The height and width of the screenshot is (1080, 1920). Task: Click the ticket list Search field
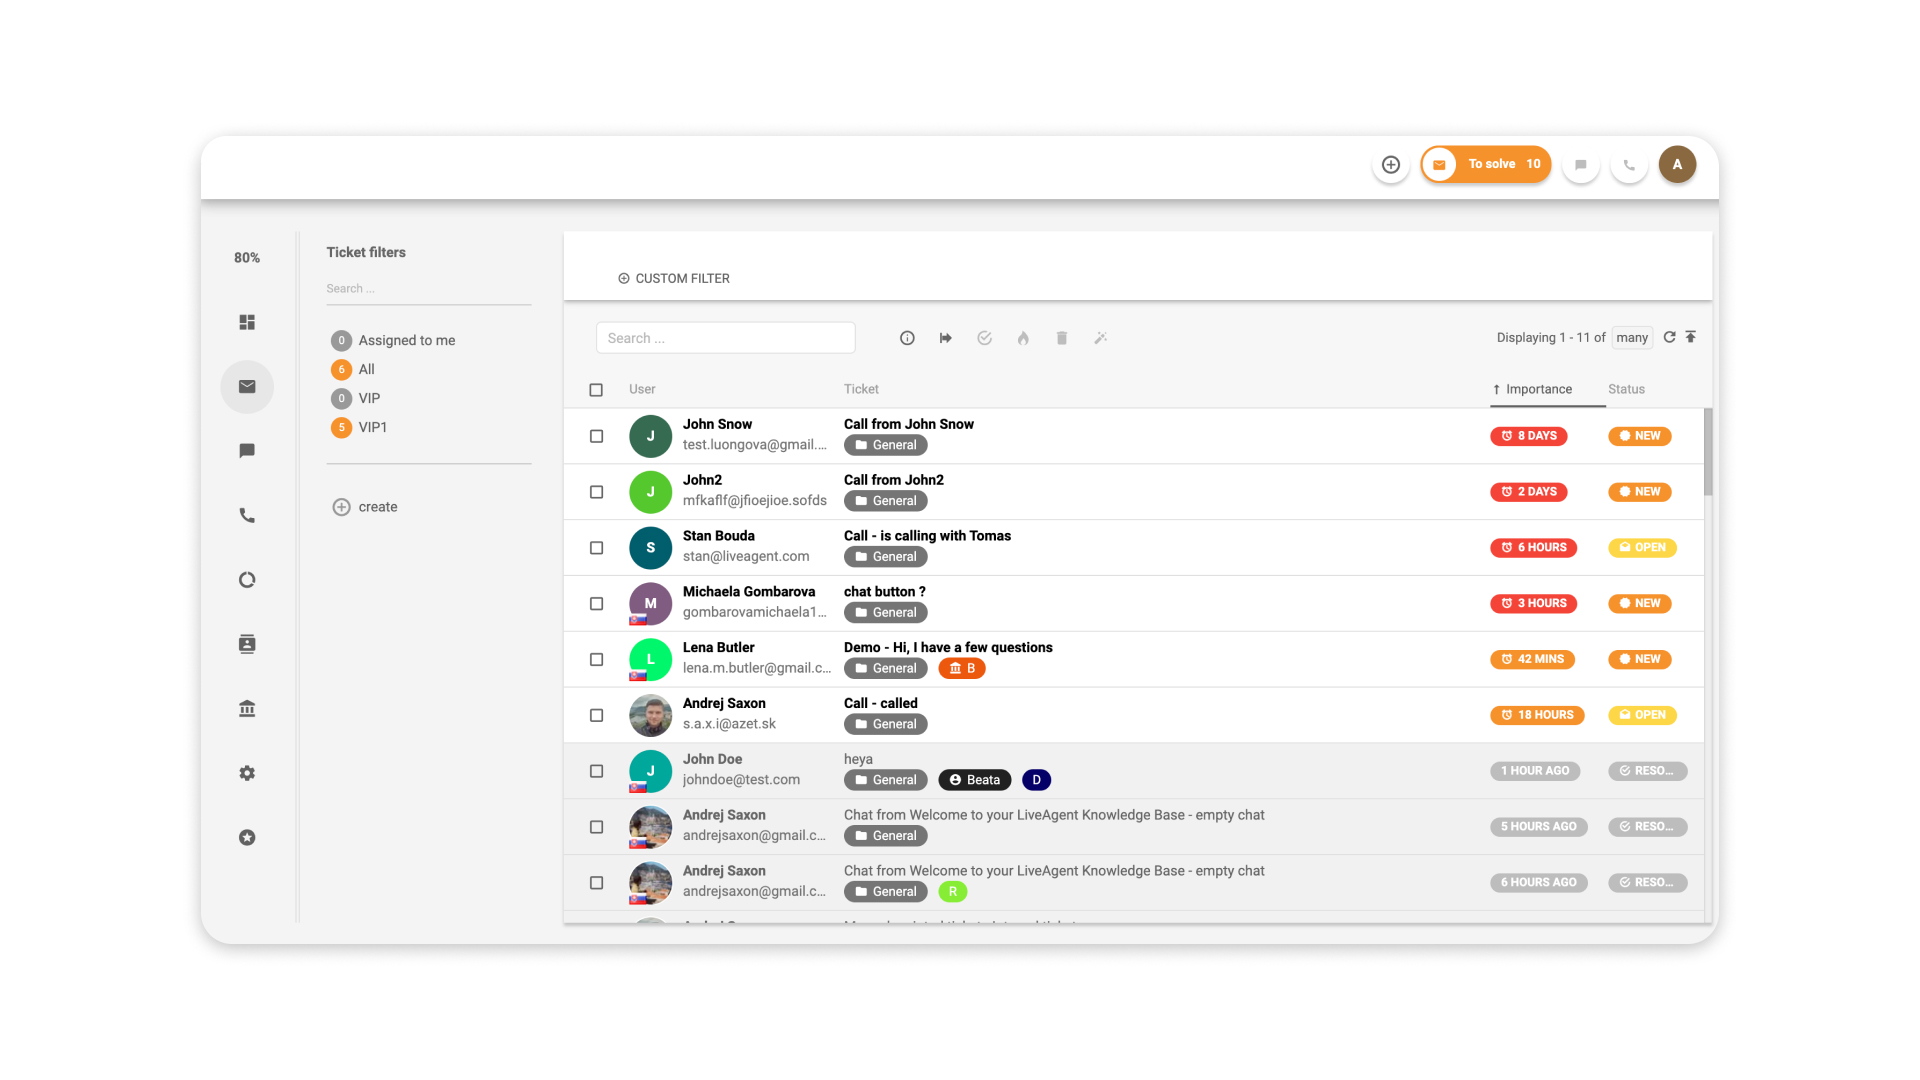pyautogui.click(x=725, y=338)
